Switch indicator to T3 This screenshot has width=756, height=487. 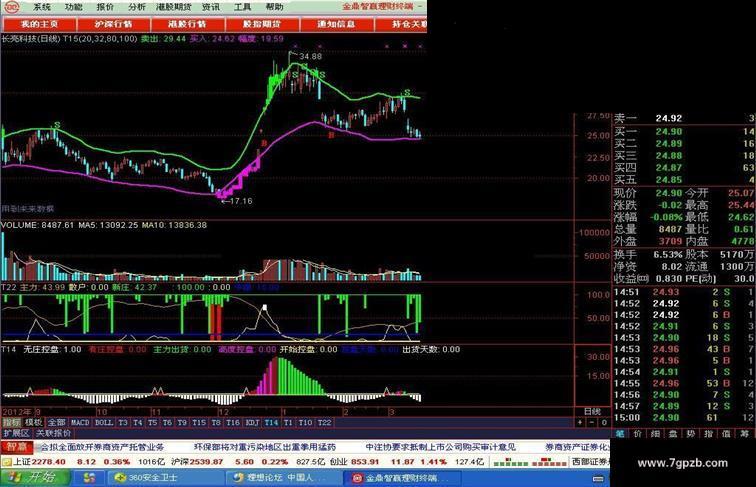[x=123, y=422]
